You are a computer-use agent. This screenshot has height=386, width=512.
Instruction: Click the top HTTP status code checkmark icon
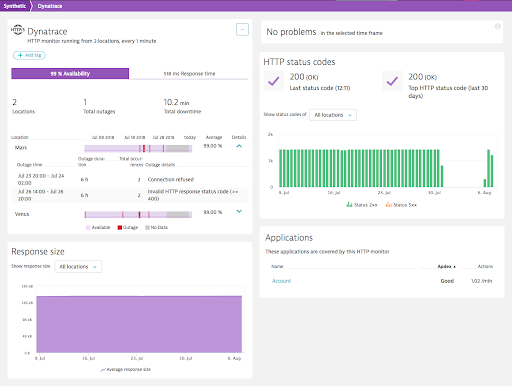click(x=392, y=81)
